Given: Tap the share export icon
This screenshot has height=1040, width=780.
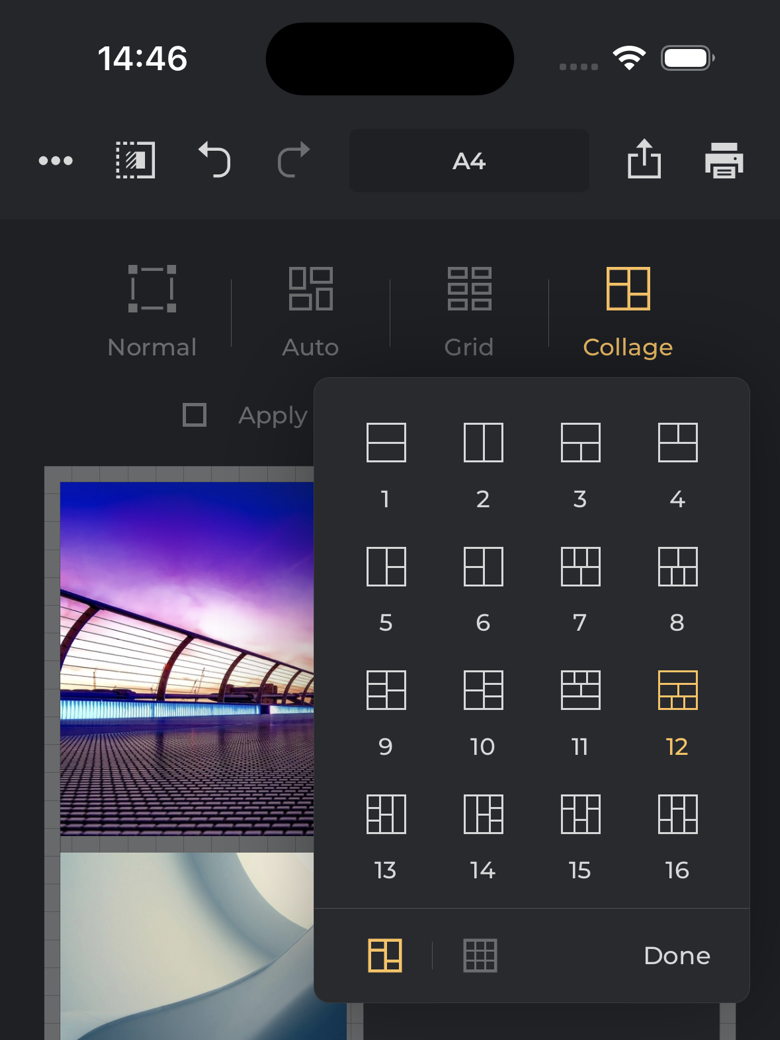Looking at the screenshot, I should point(644,160).
